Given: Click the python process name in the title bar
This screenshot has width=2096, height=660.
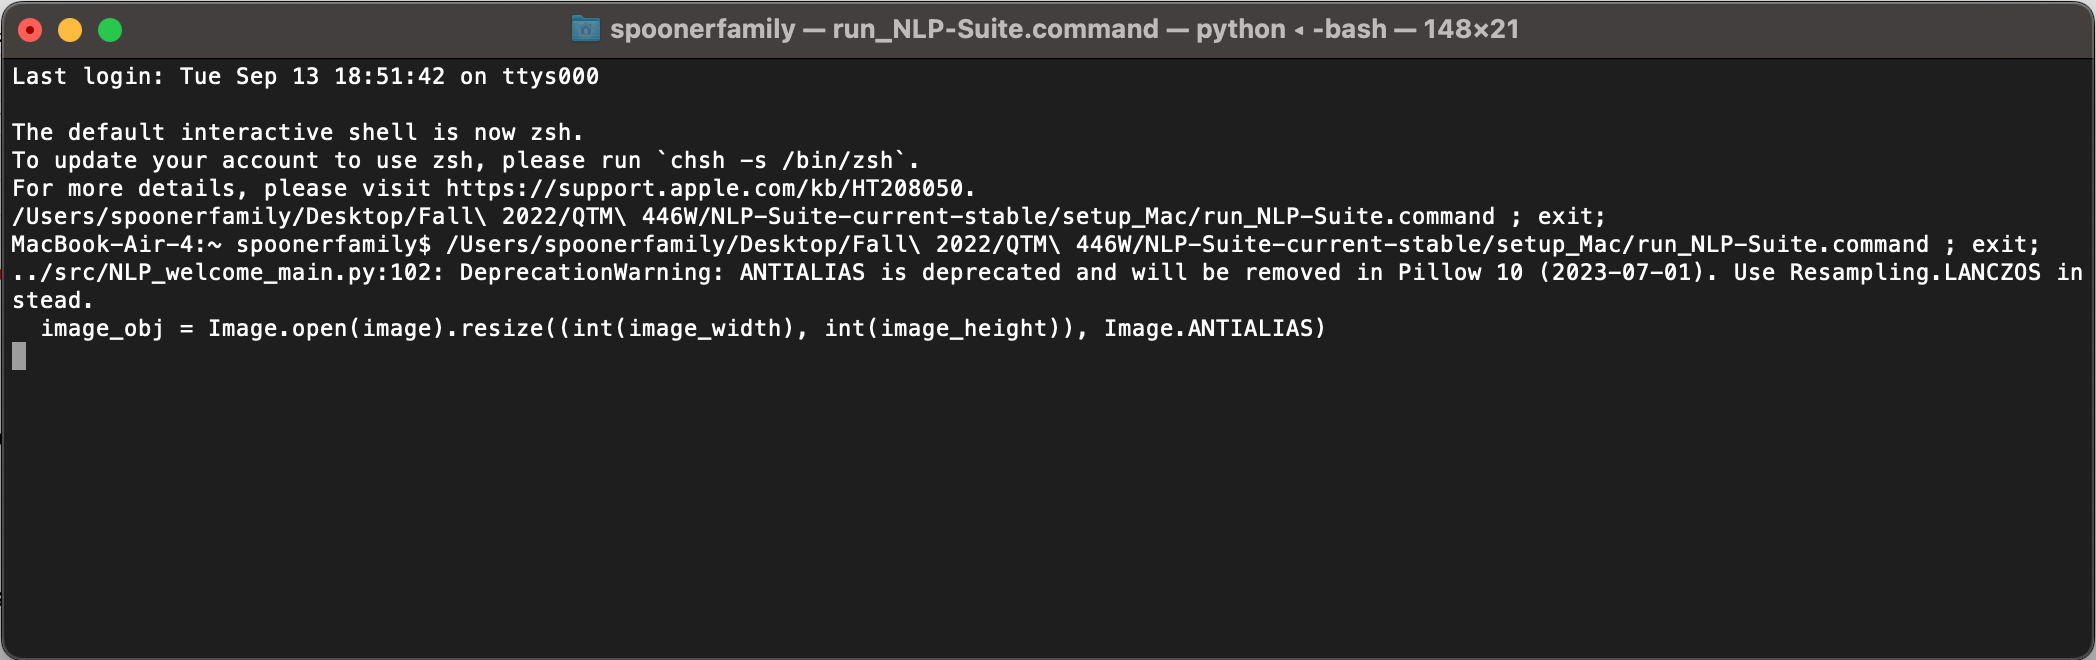Looking at the screenshot, I should pyautogui.click(x=1238, y=28).
